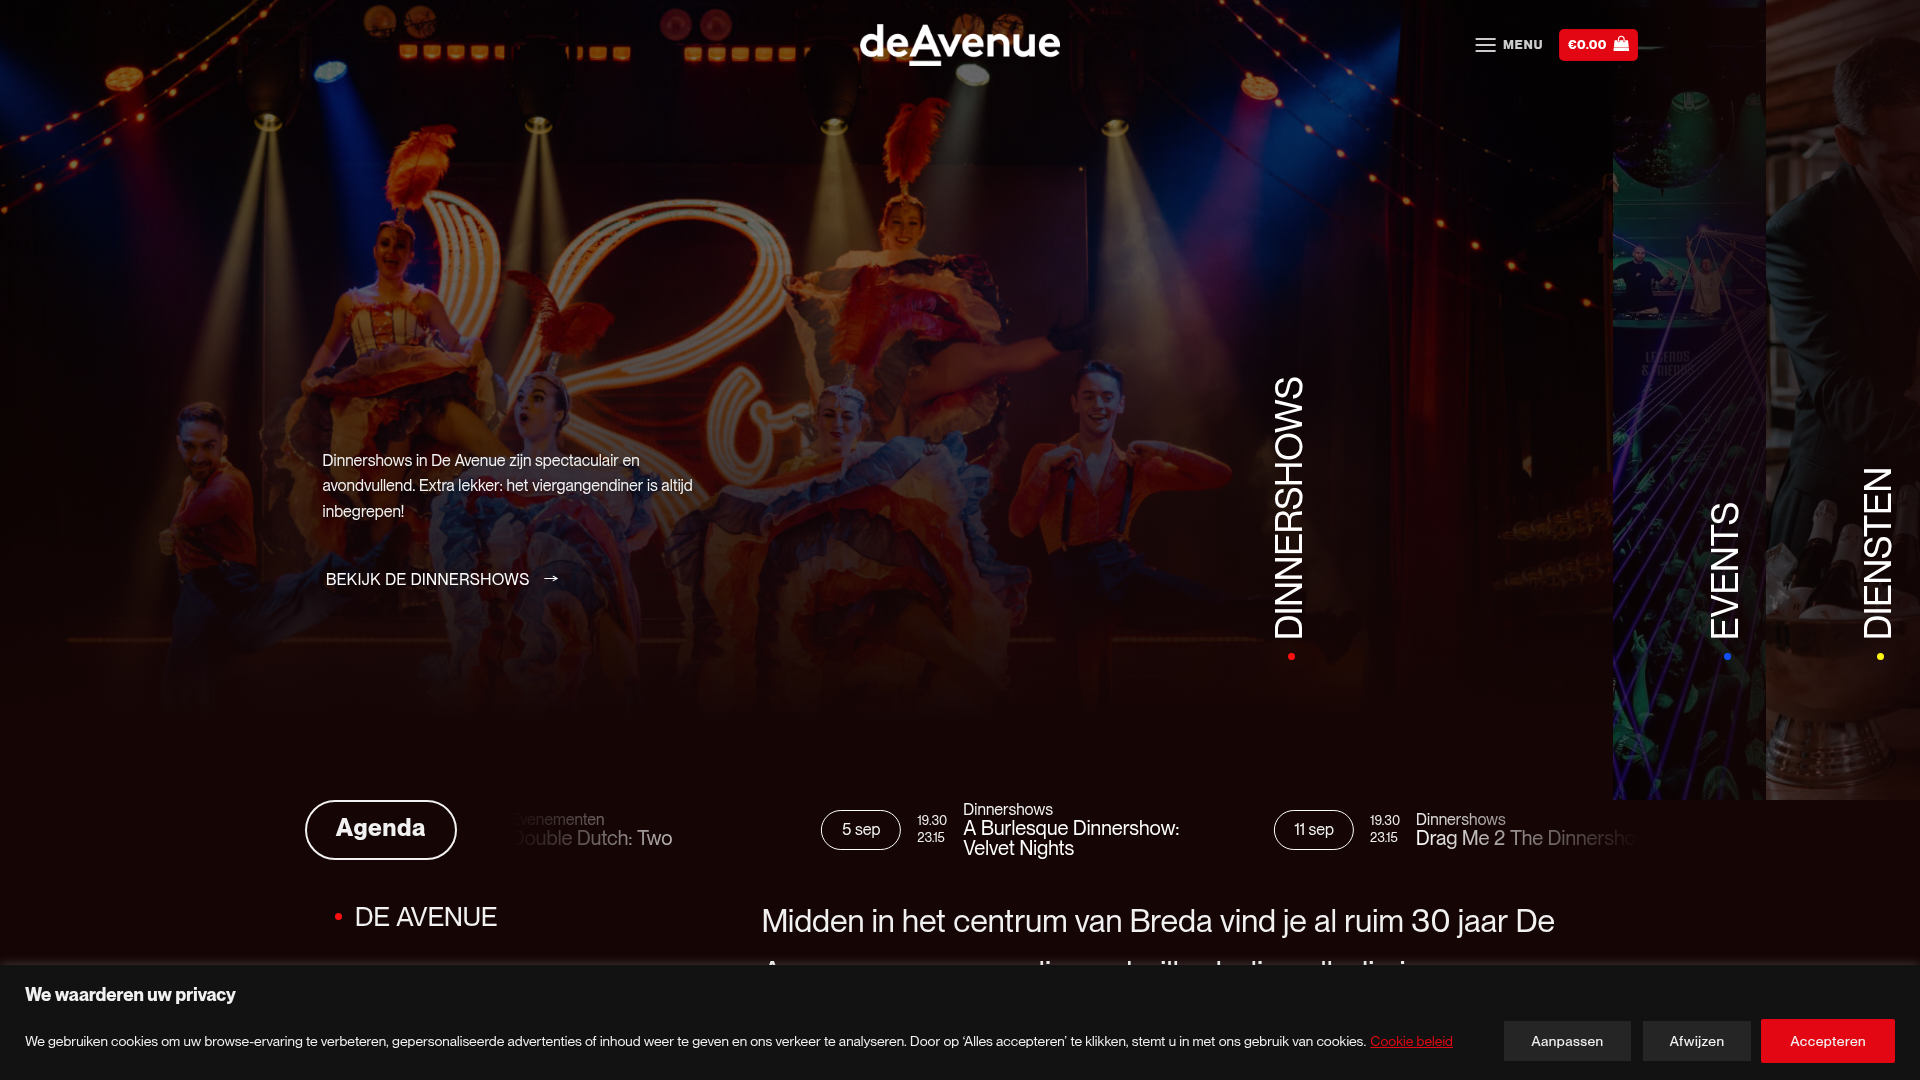Open the Cookie beleid link
The height and width of the screenshot is (1080, 1920).
point(1411,1041)
